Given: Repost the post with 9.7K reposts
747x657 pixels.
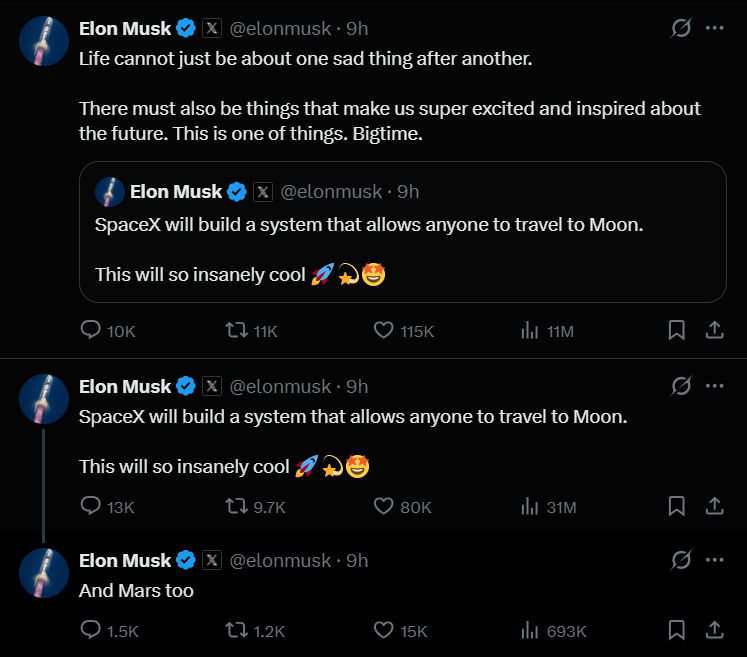Looking at the screenshot, I should [237, 507].
